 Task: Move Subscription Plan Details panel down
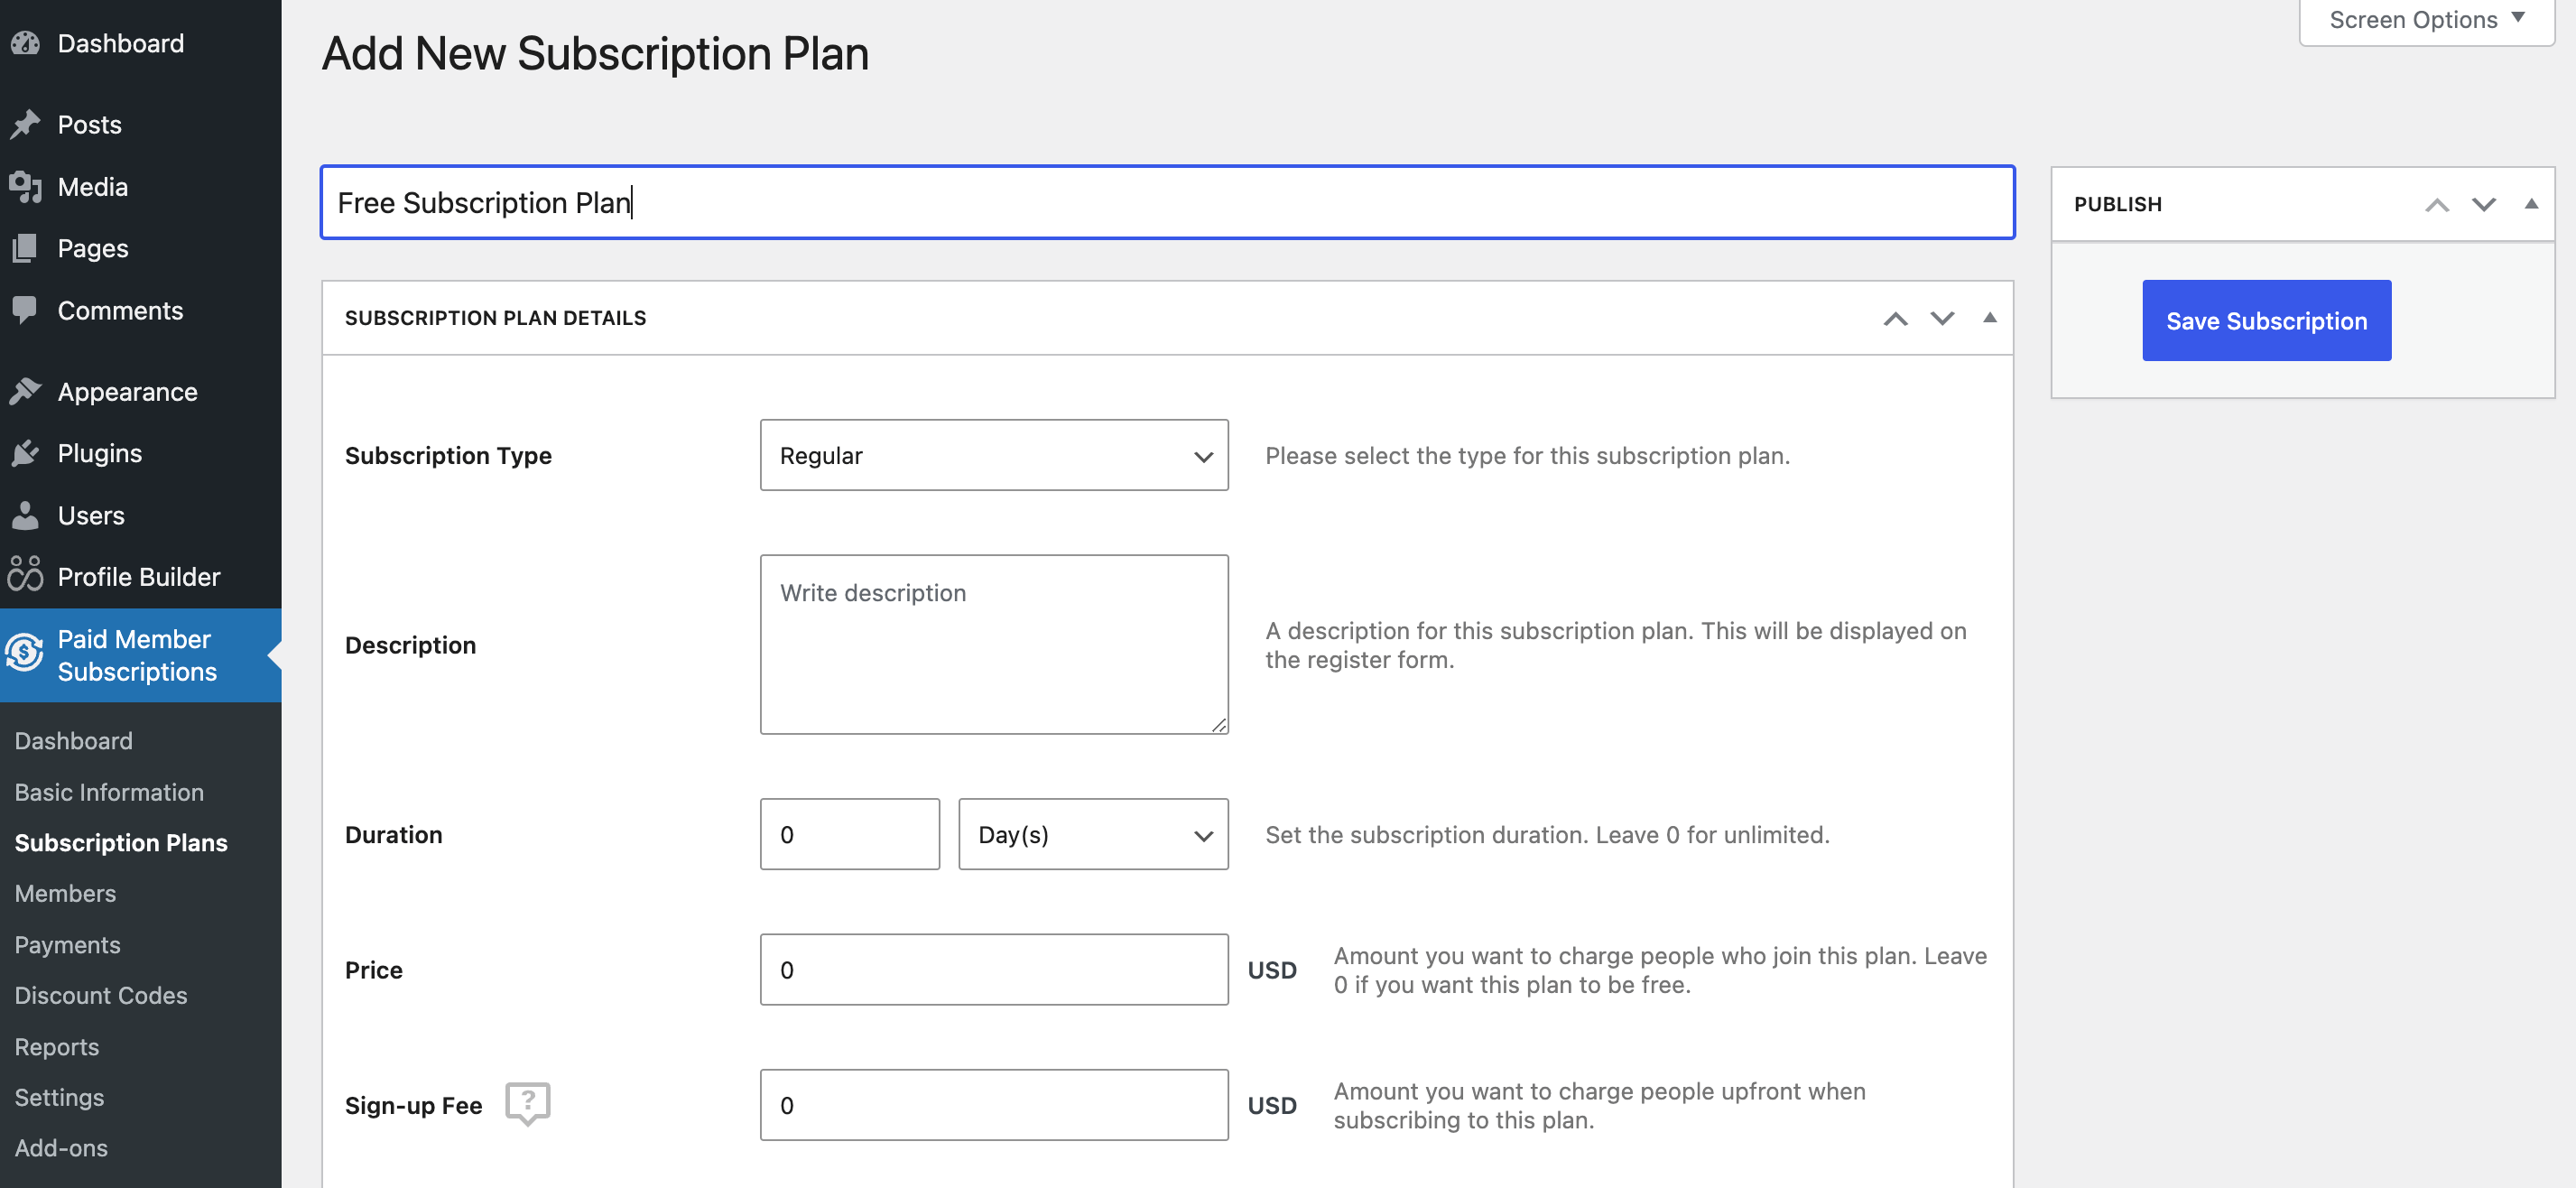pos(1942,318)
